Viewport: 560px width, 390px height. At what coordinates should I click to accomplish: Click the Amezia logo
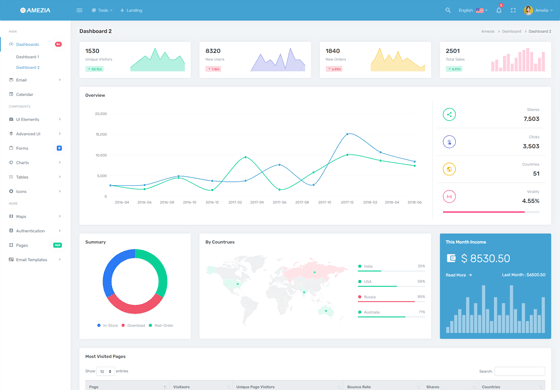tap(35, 10)
